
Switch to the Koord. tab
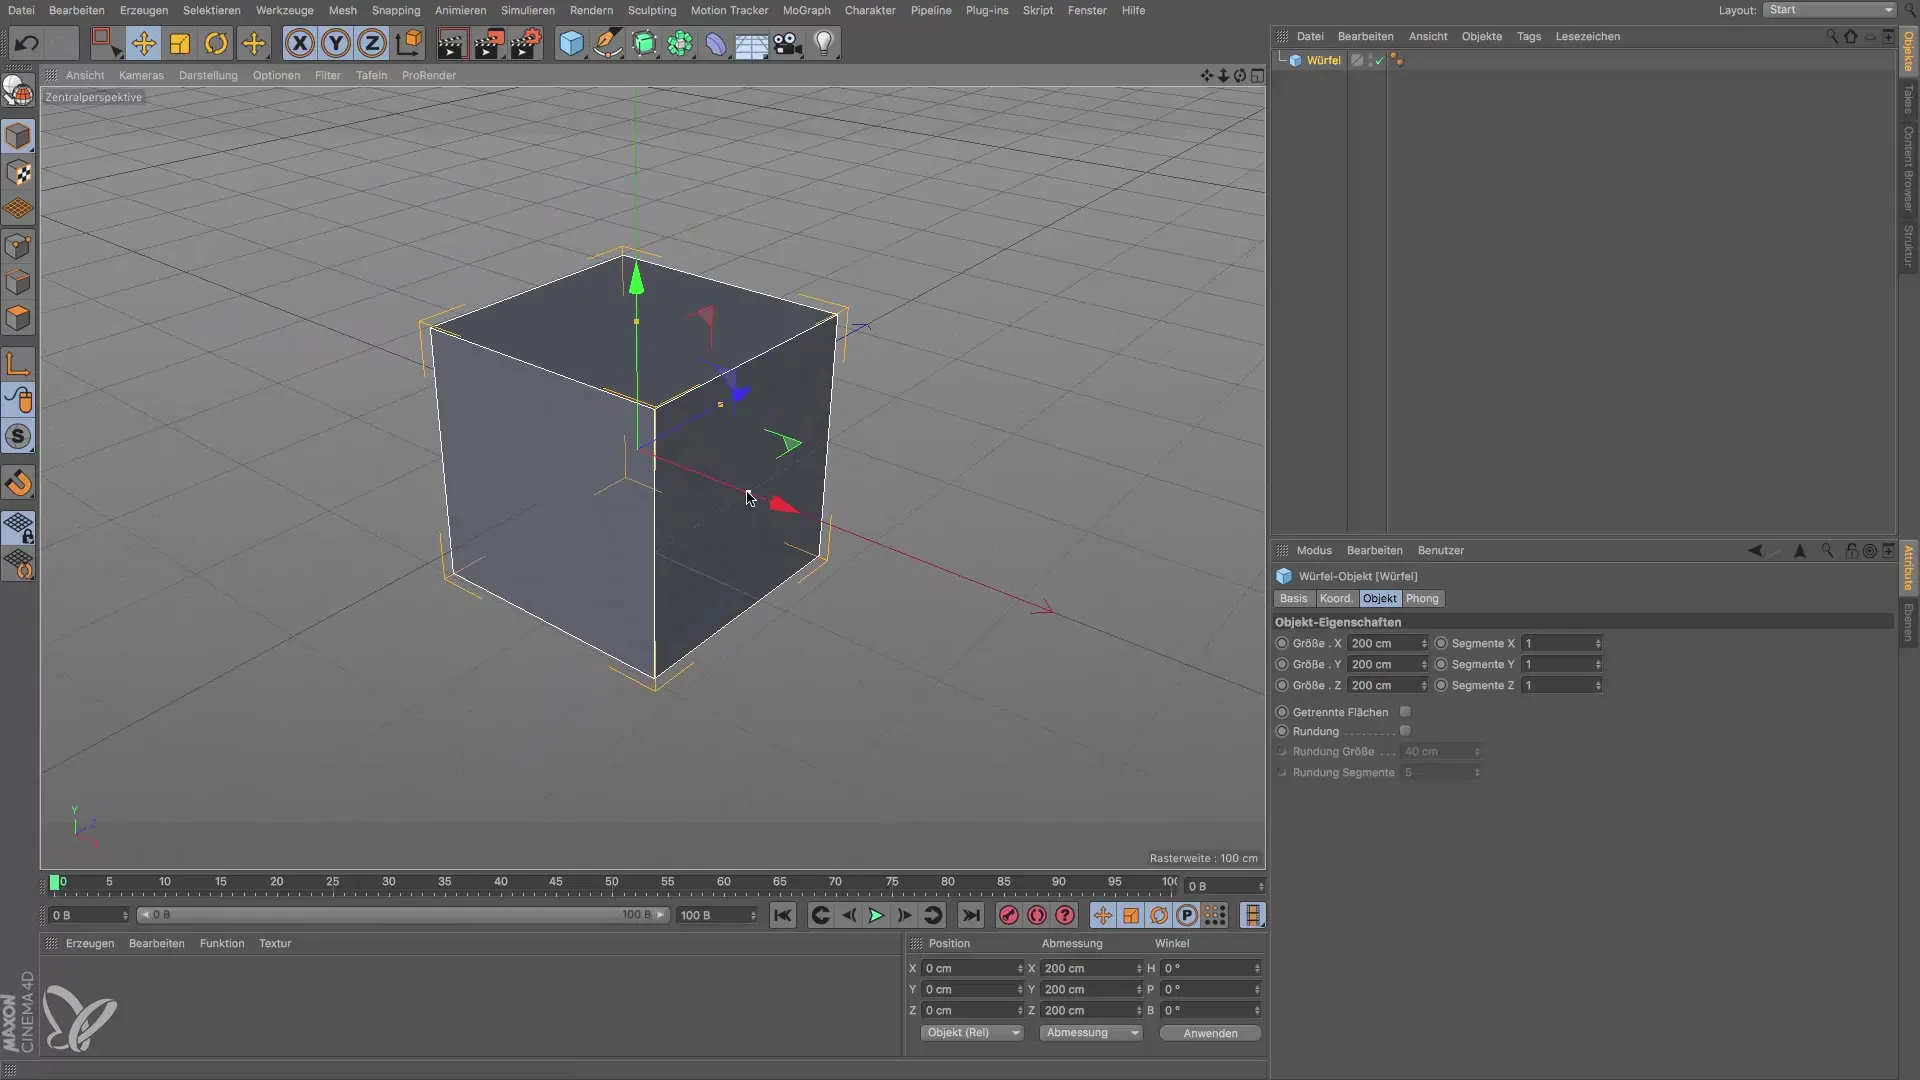coord(1335,598)
